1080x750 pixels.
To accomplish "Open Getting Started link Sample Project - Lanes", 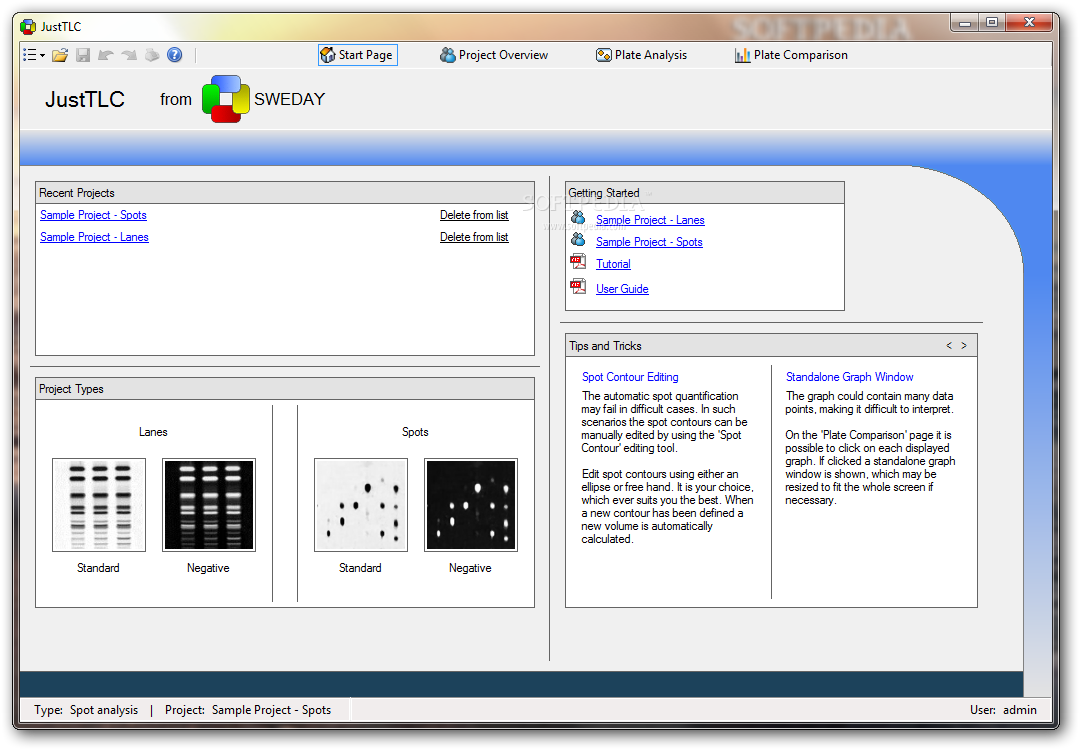I will coord(650,220).
